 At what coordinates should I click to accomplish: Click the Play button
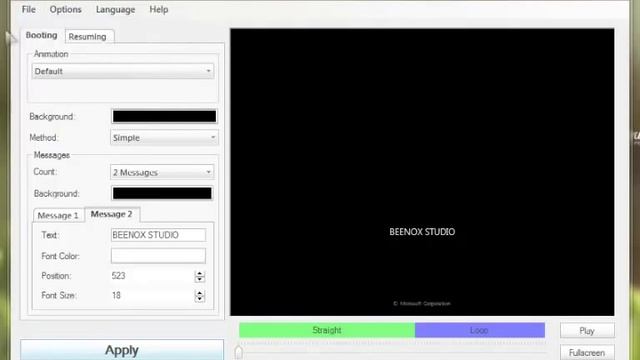tap(587, 331)
